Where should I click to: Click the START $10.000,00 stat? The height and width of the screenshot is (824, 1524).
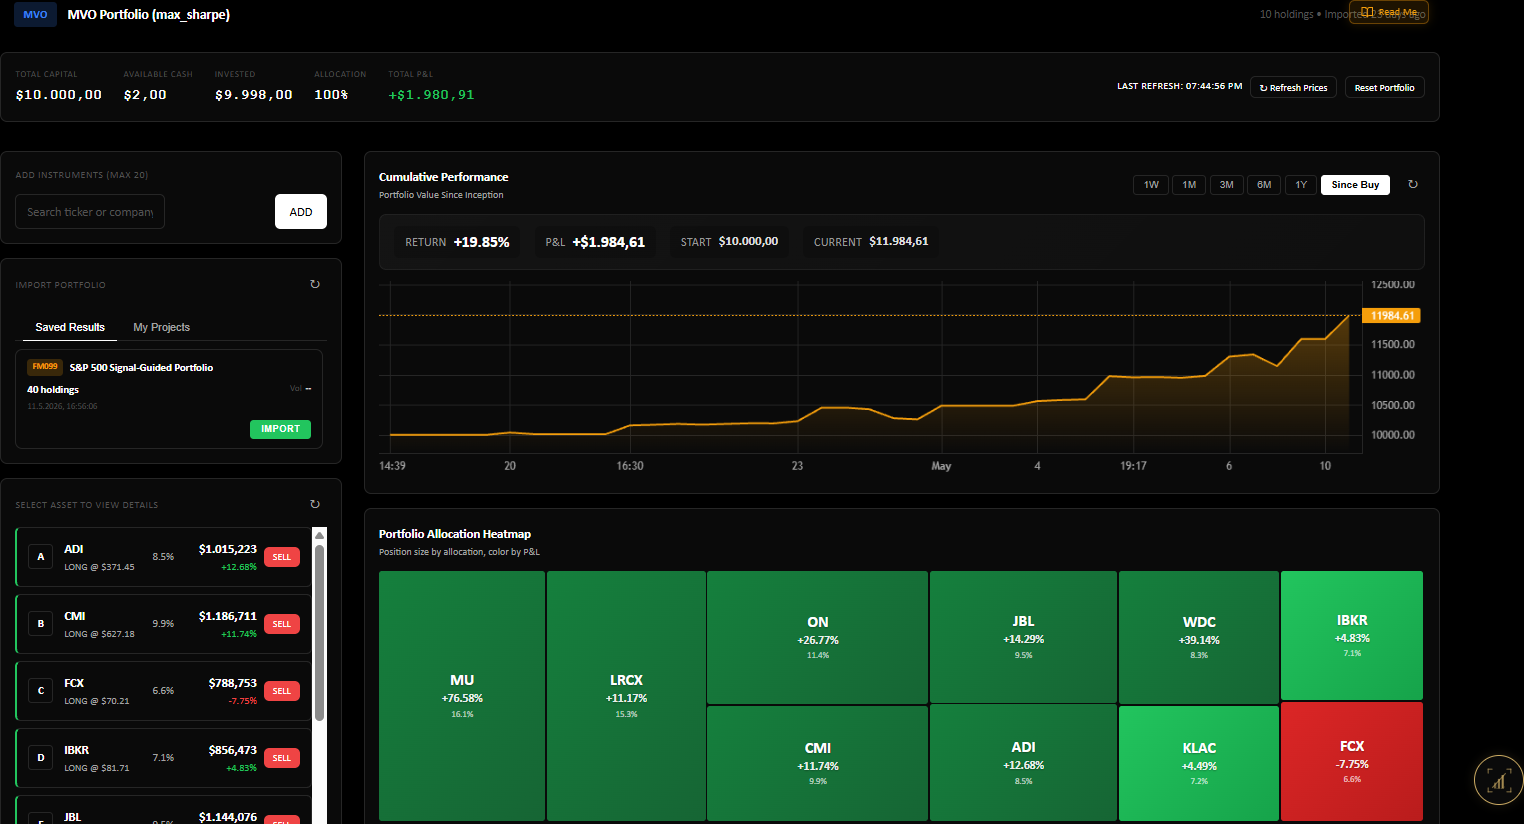(729, 242)
